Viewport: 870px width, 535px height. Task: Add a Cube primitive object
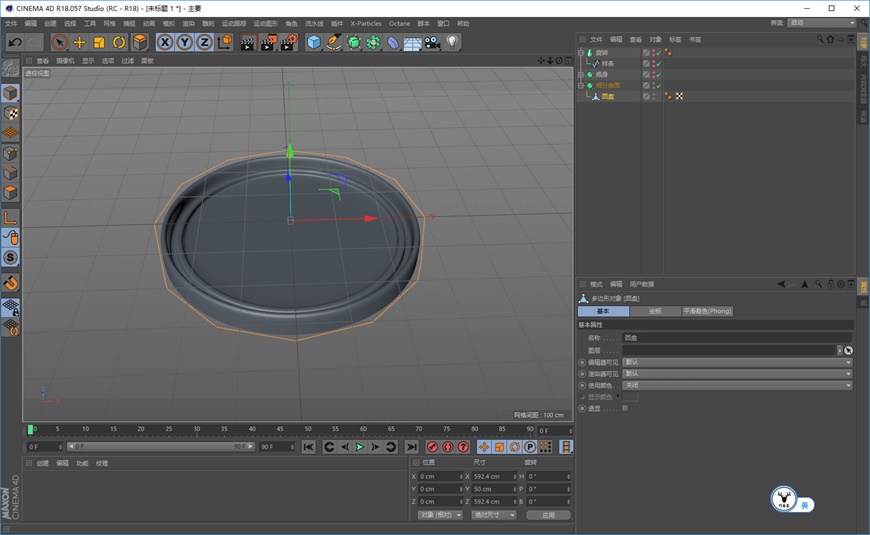(314, 42)
